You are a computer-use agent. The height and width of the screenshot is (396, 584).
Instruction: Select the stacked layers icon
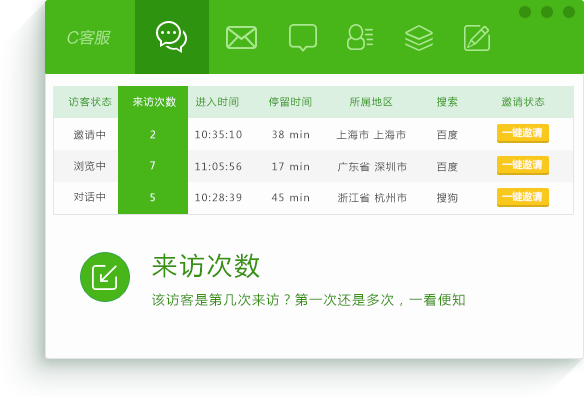tap(419, 38)
